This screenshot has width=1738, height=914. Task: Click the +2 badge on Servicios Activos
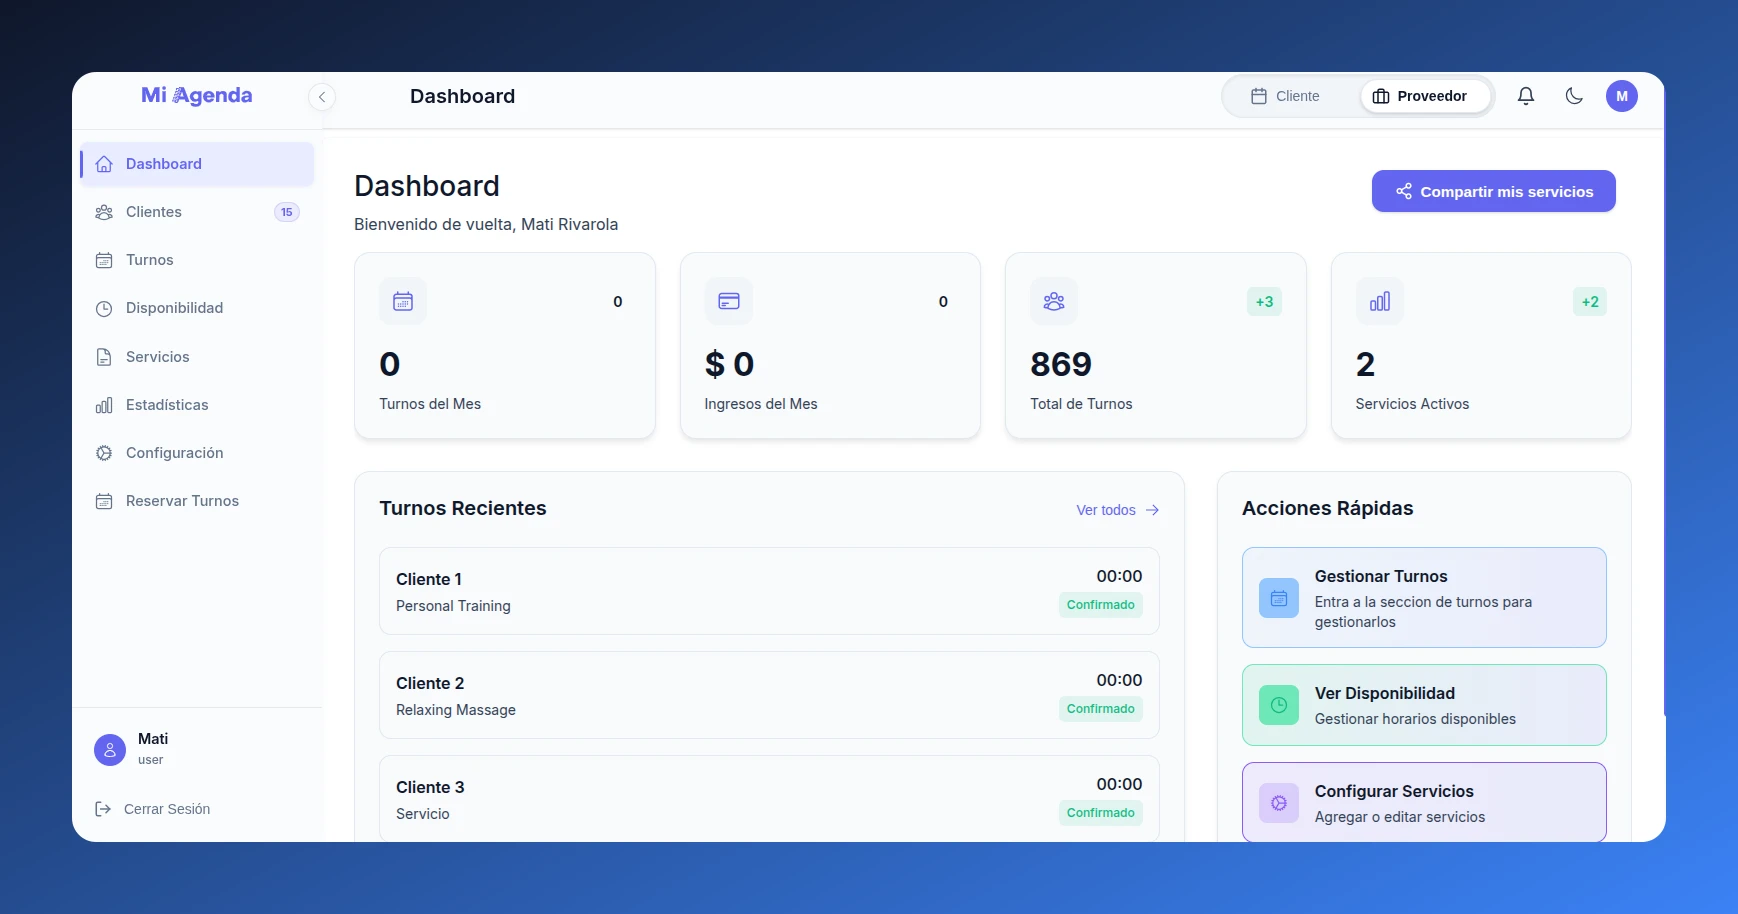pos(1590,302)
